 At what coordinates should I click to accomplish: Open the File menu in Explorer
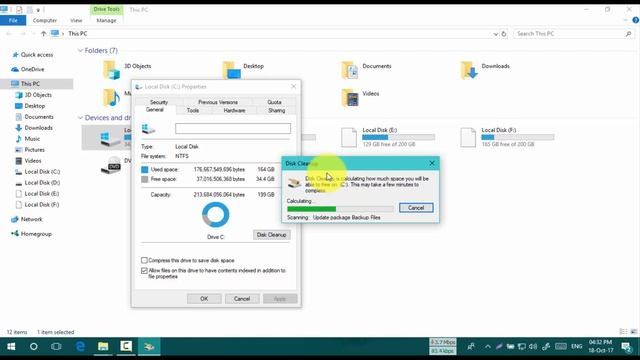click(13, 20)
